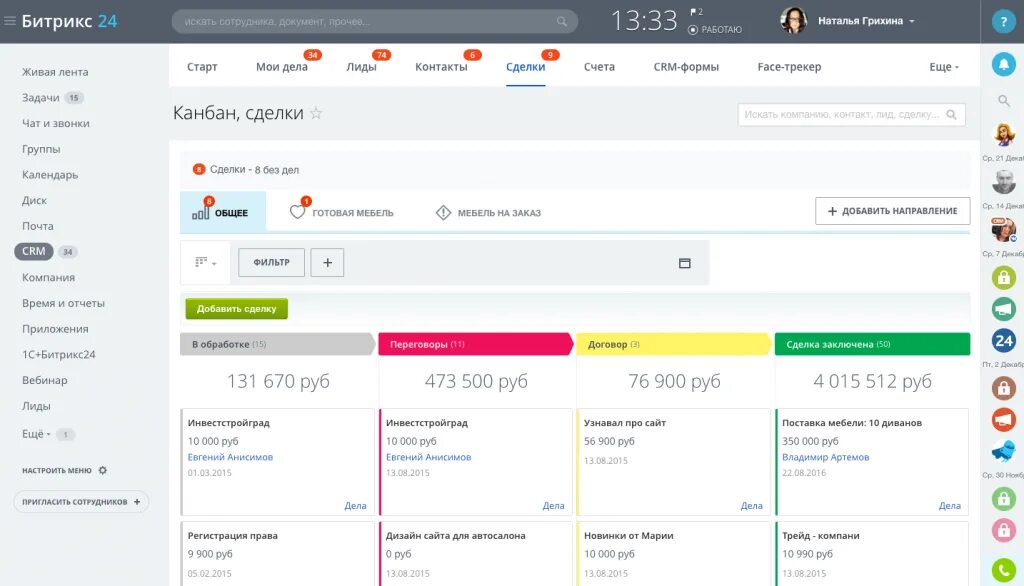Image resolution: width=1024 pixels, height=586 pixels.
Task: Open chat with gray-haired man avatar
Action: point(1004,182)
